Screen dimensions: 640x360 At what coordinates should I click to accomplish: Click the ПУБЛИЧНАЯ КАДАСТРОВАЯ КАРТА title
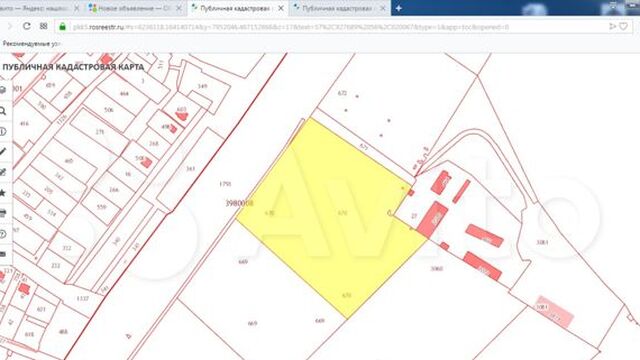tap(73, 67)
